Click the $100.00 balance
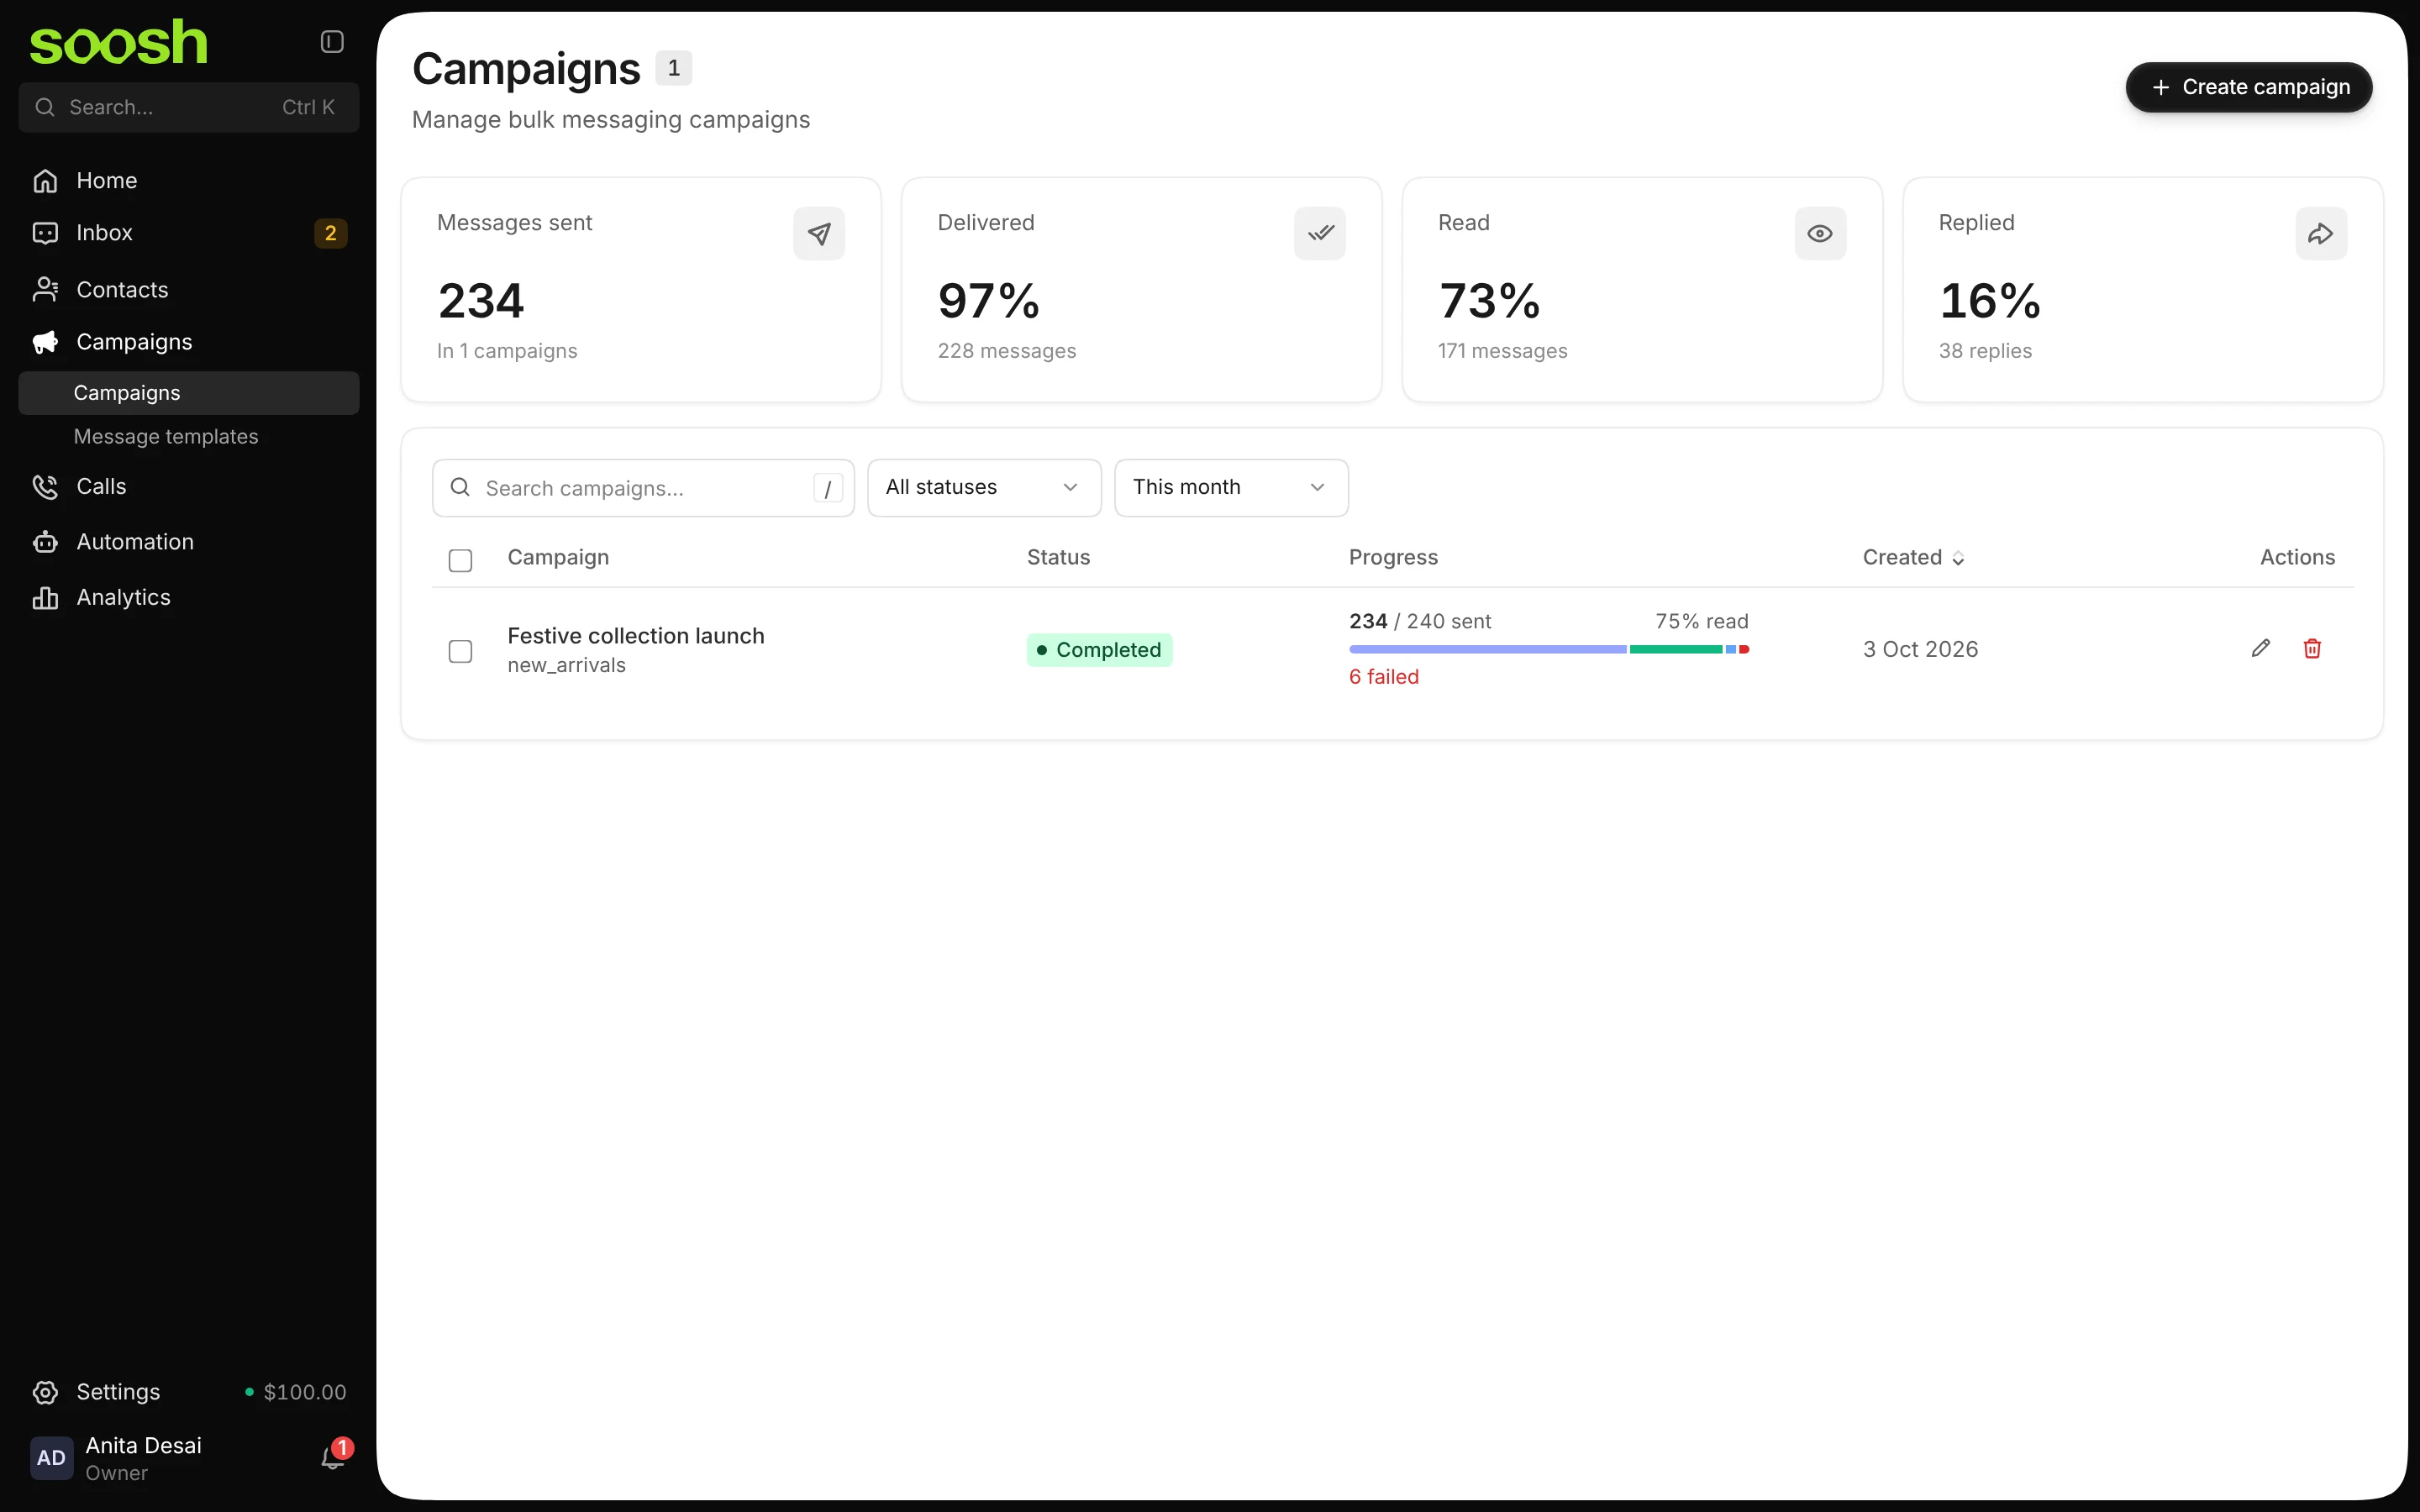Image resolution: width=2420 pixels, height=1512 pixels. point(296,1392)
